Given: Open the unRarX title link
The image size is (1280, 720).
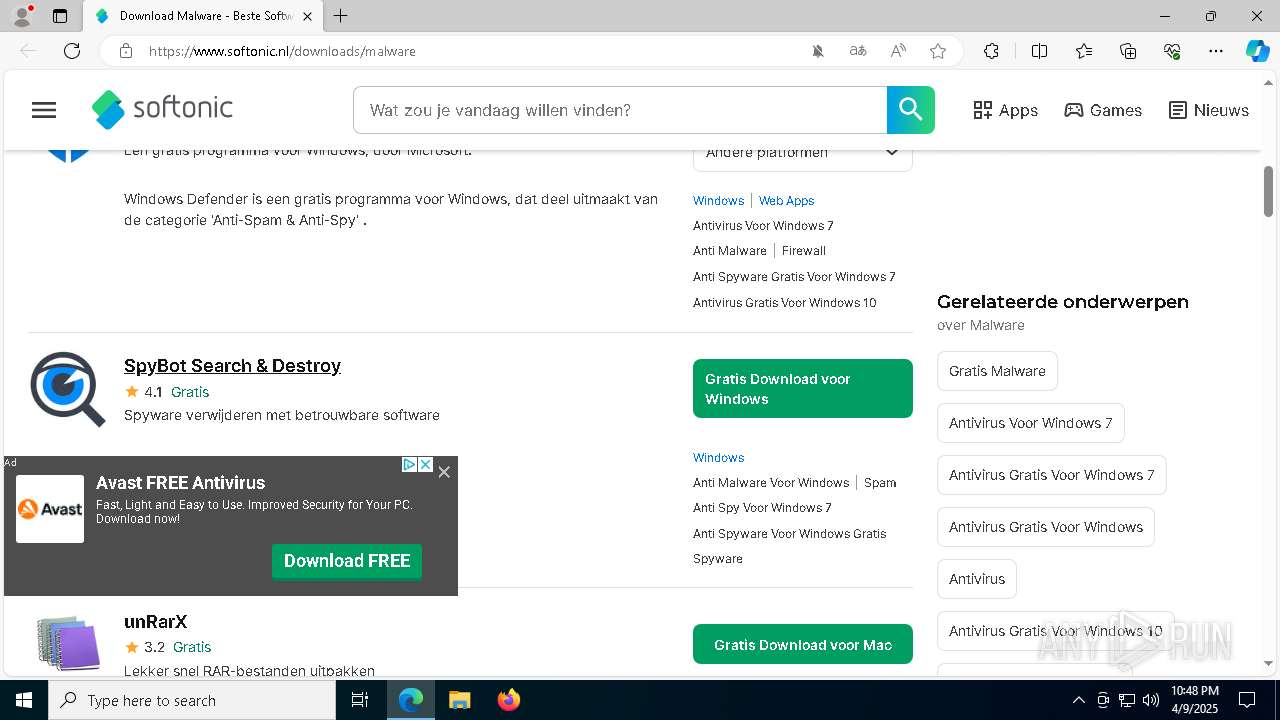Looking at the screenshot, I should [155, 622].
